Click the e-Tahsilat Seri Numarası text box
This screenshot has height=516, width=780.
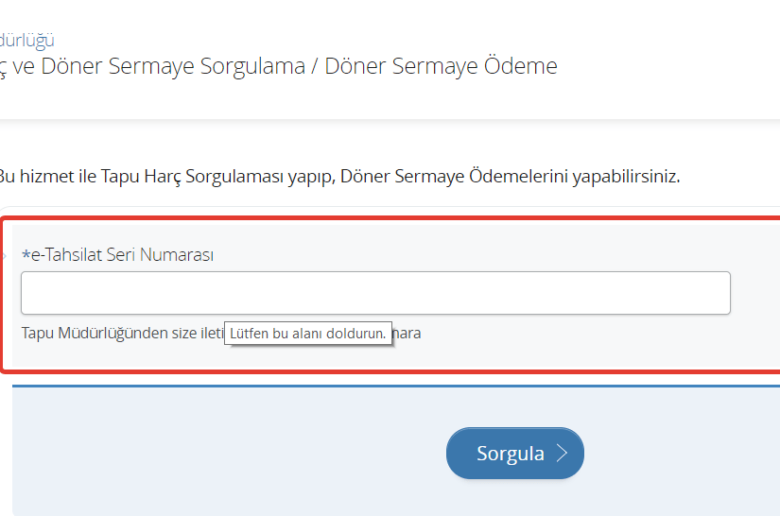tap(375, 293)
